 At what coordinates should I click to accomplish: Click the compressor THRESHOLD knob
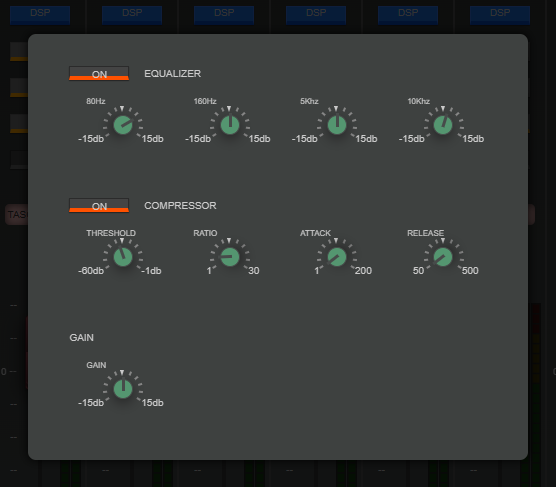(x=123, y=257)
